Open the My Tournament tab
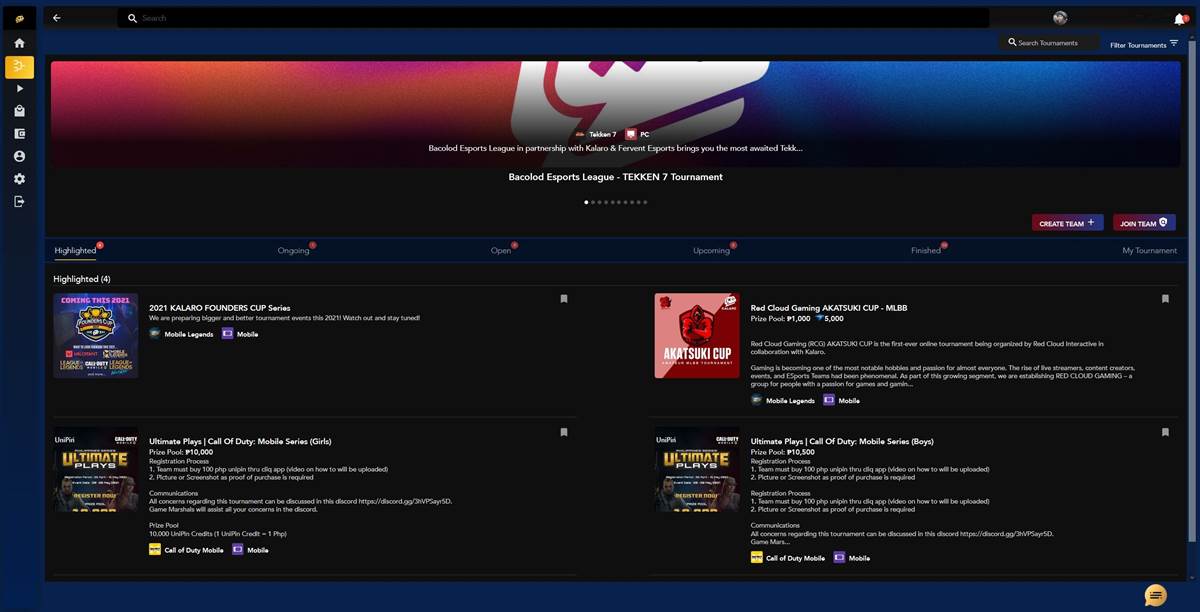 1149,250
